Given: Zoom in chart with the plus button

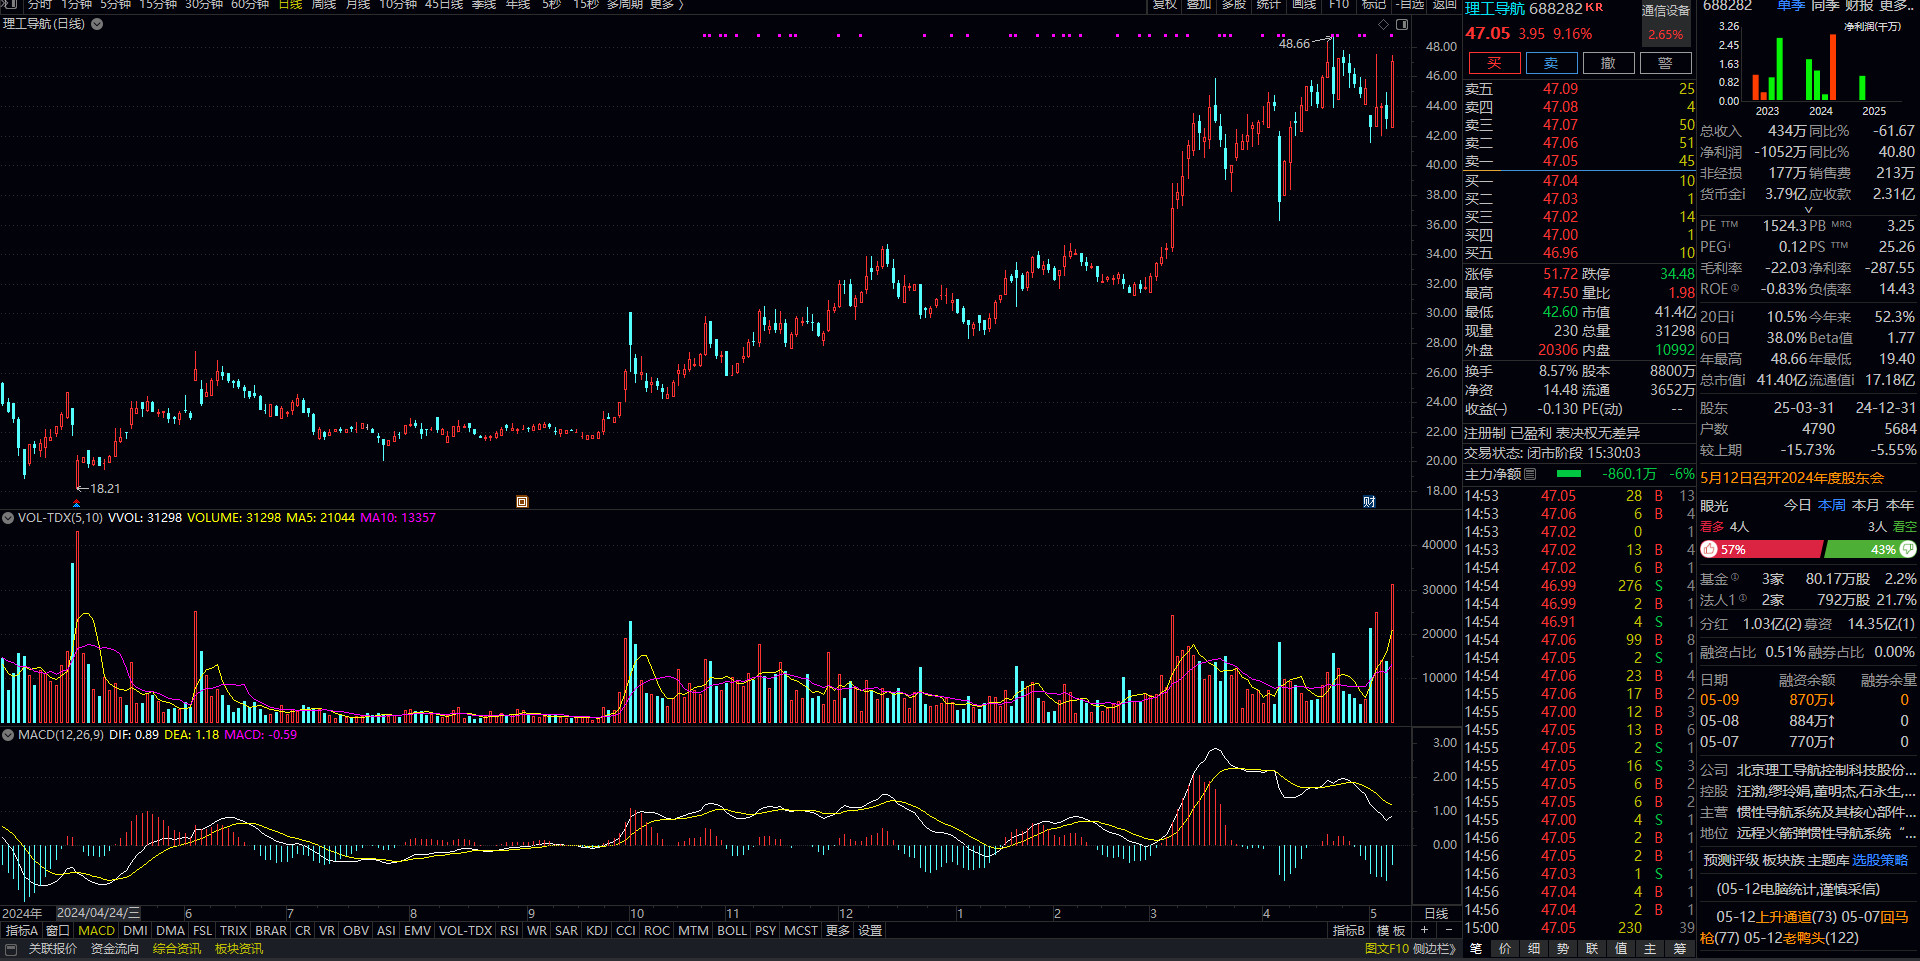Looking at the screenshot, I should click(1424, 930).
